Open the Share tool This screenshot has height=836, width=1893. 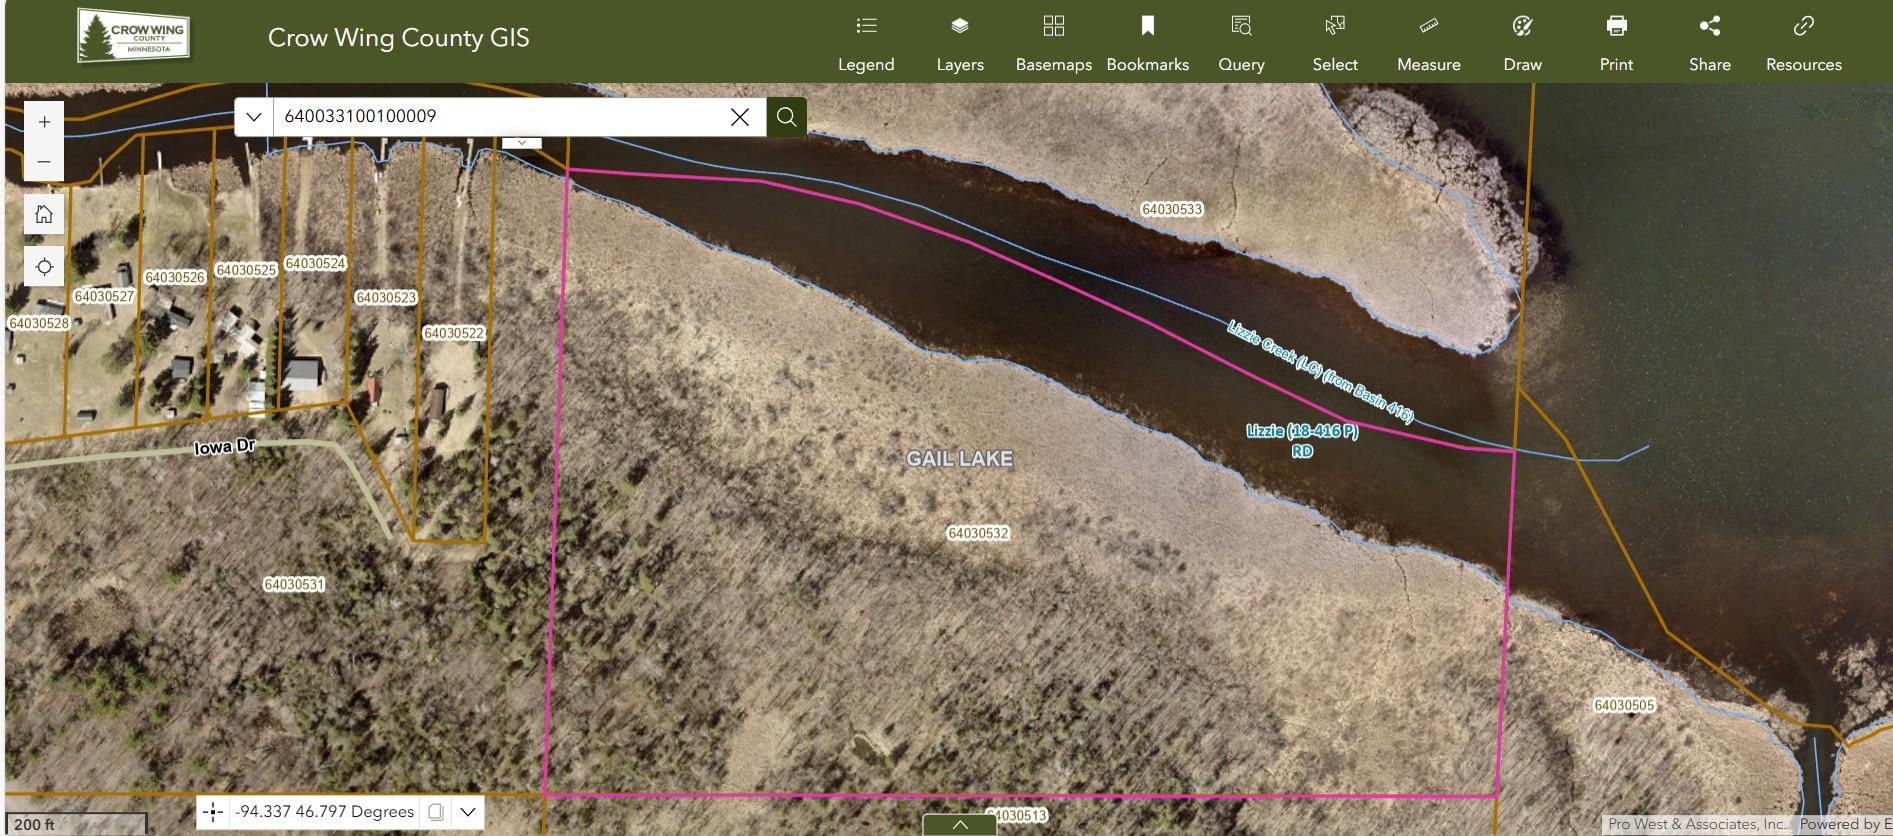(1710, 43)
